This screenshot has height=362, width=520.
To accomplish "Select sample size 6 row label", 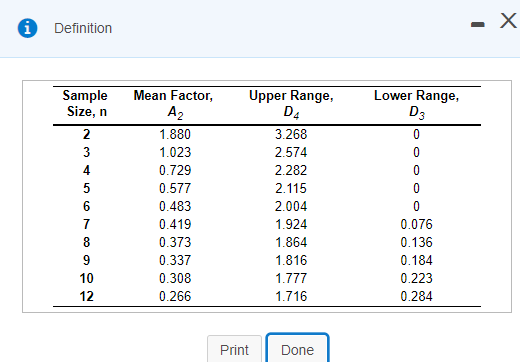I will pyautogui.click(x=87, y=207).
